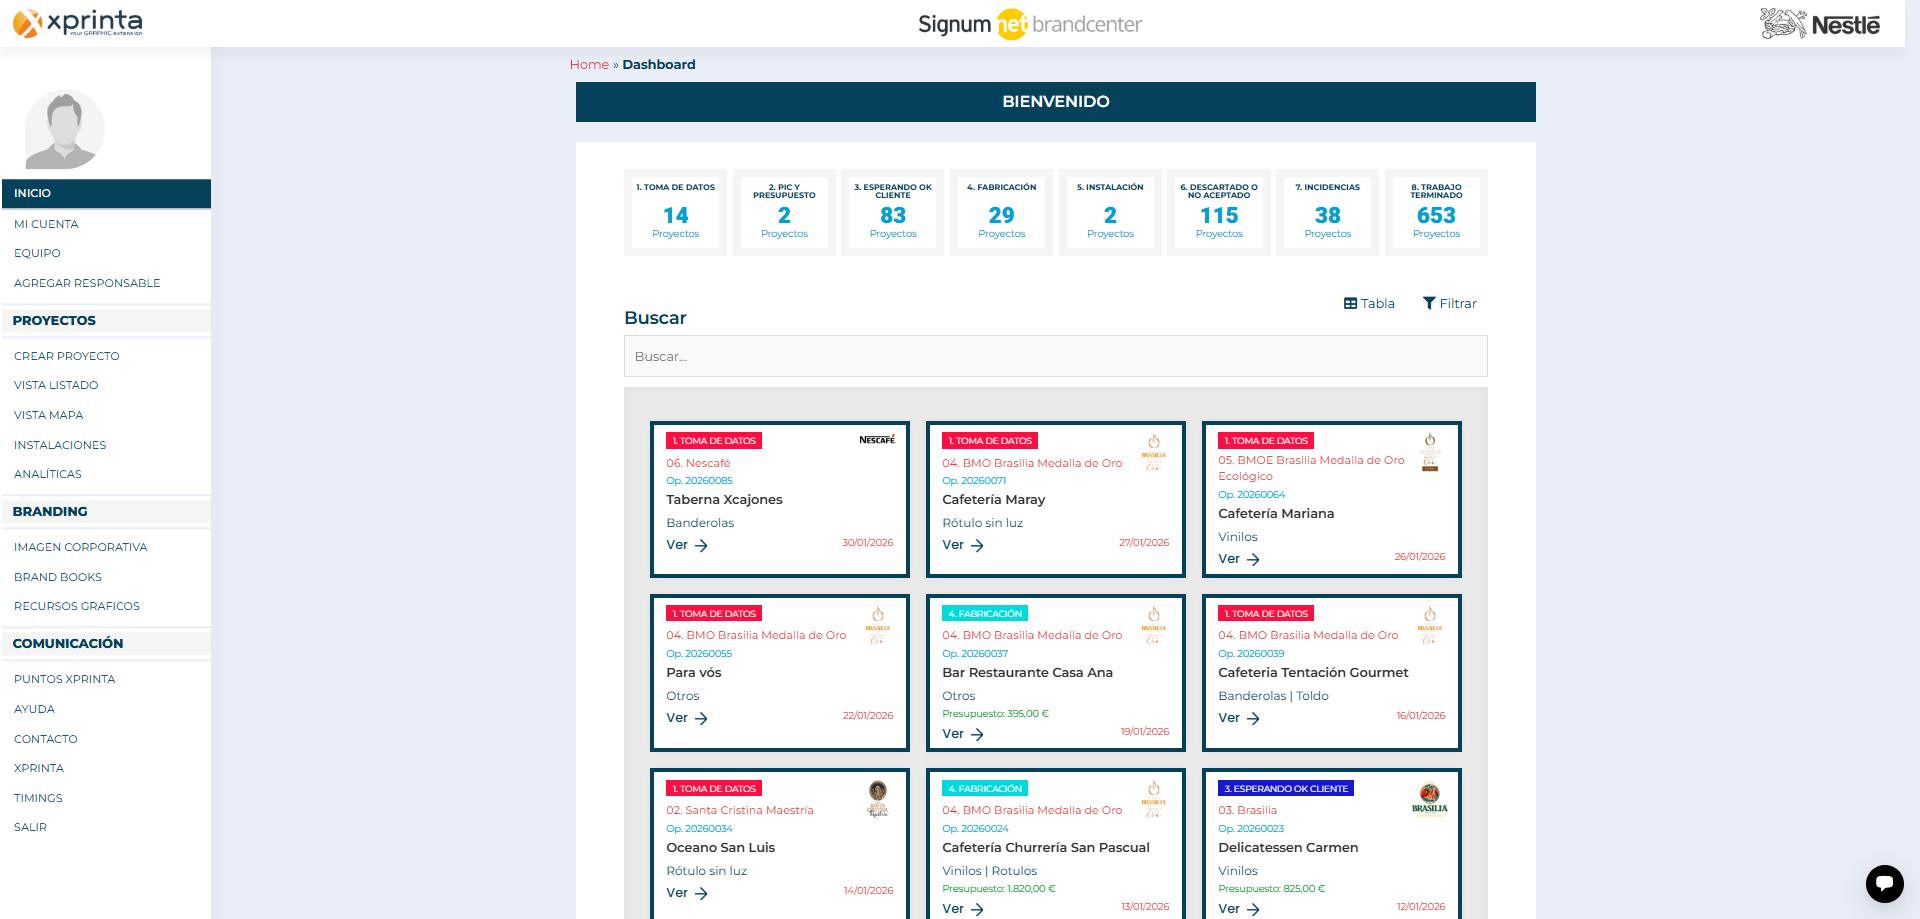Click Ver arrow for Cafetería Maray
Image resolution: width=1920 pixels, height=919 pixels.
[963, 546]
